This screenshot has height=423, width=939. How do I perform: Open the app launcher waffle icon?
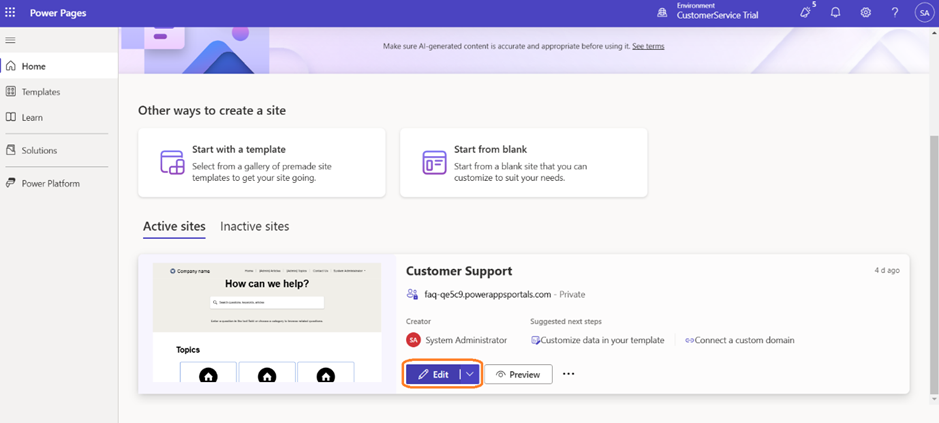[x=11, y=13]
